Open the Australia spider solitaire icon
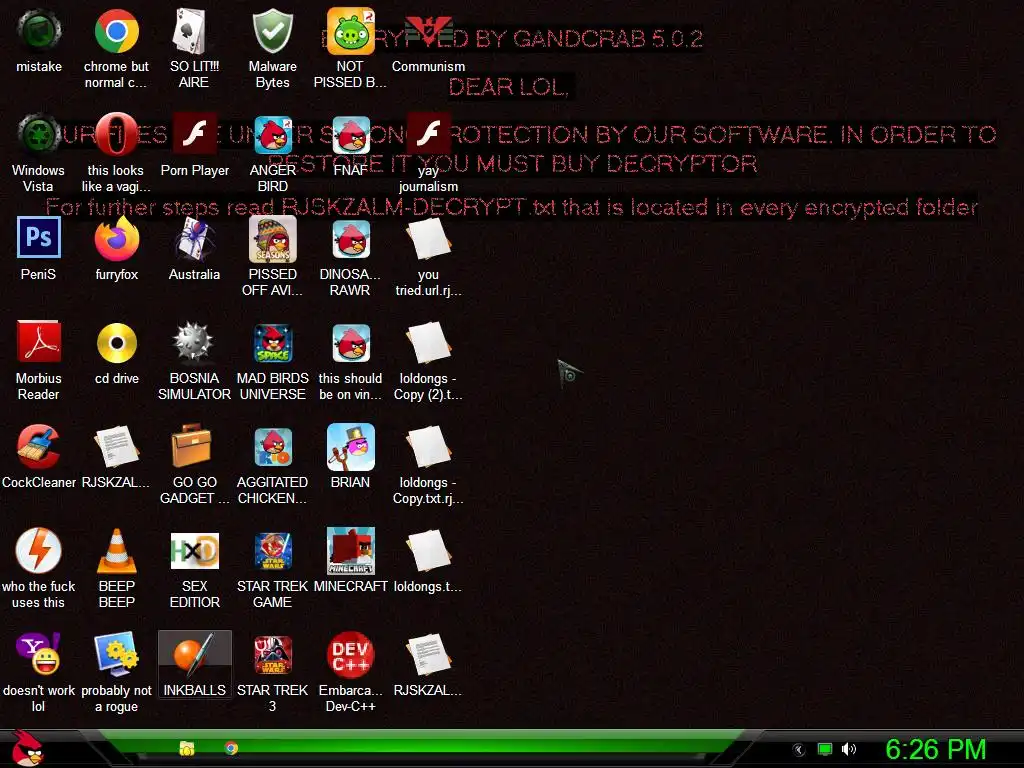This screenshot has height=768, width=1024. pos(194,239)
